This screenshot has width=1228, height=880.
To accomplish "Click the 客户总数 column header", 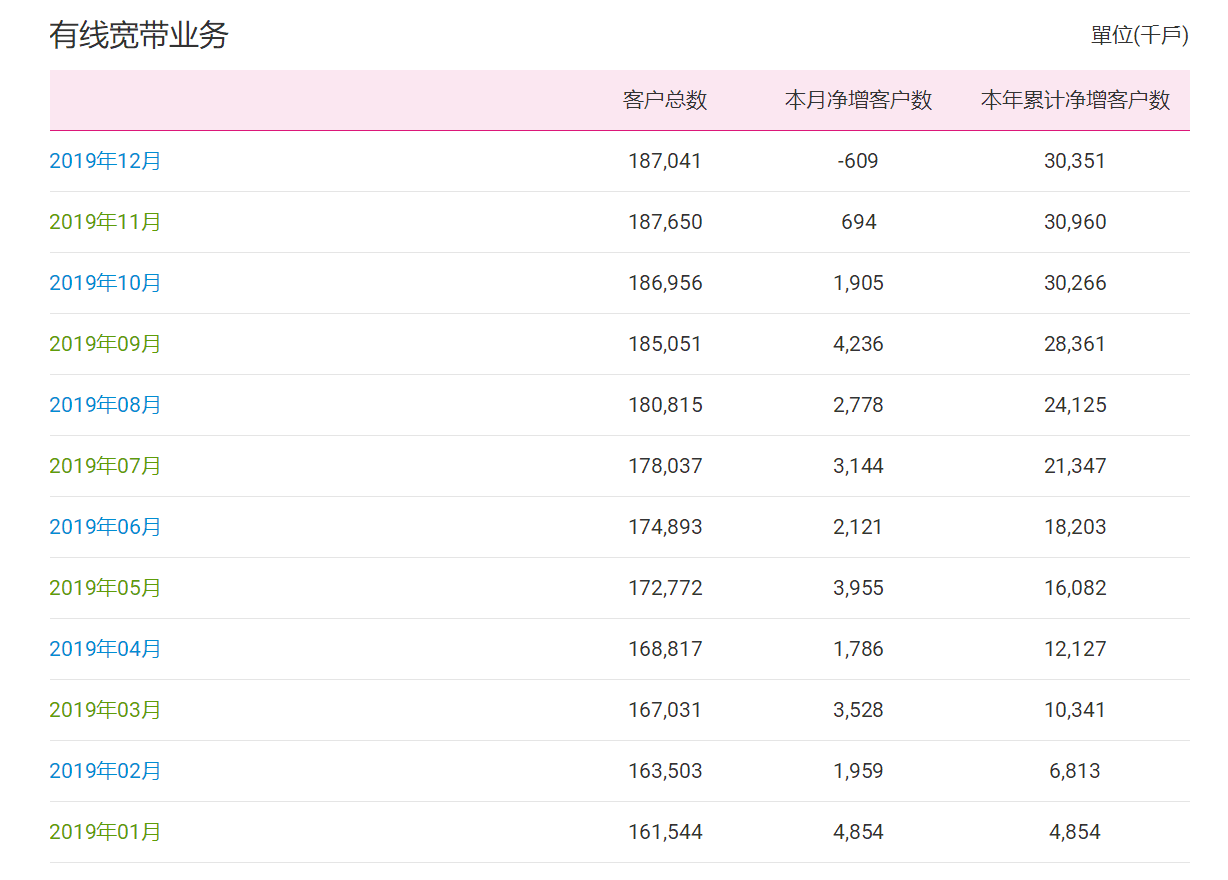I will tap(665, 100).
